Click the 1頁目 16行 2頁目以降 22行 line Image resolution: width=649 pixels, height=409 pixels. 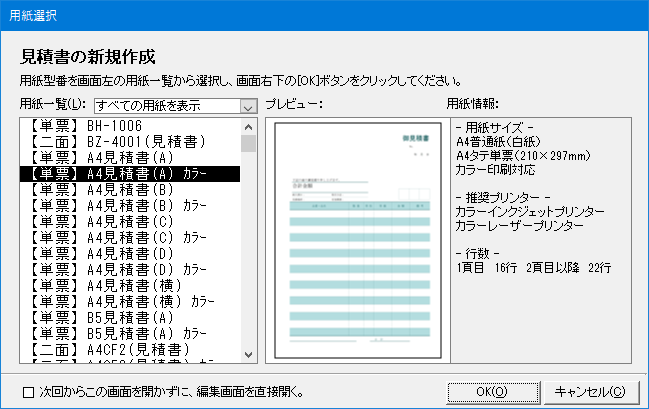[x=534, y=268]
